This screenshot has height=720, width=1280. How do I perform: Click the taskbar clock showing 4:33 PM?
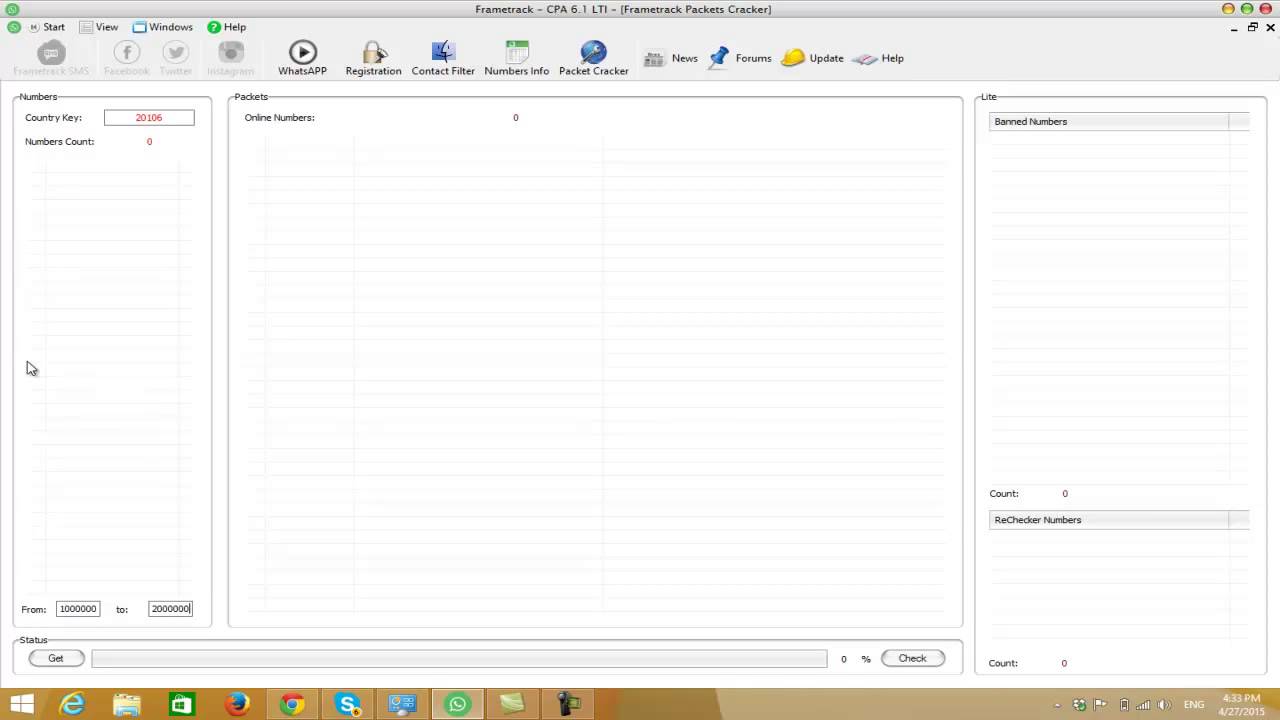coord(1241,705)
